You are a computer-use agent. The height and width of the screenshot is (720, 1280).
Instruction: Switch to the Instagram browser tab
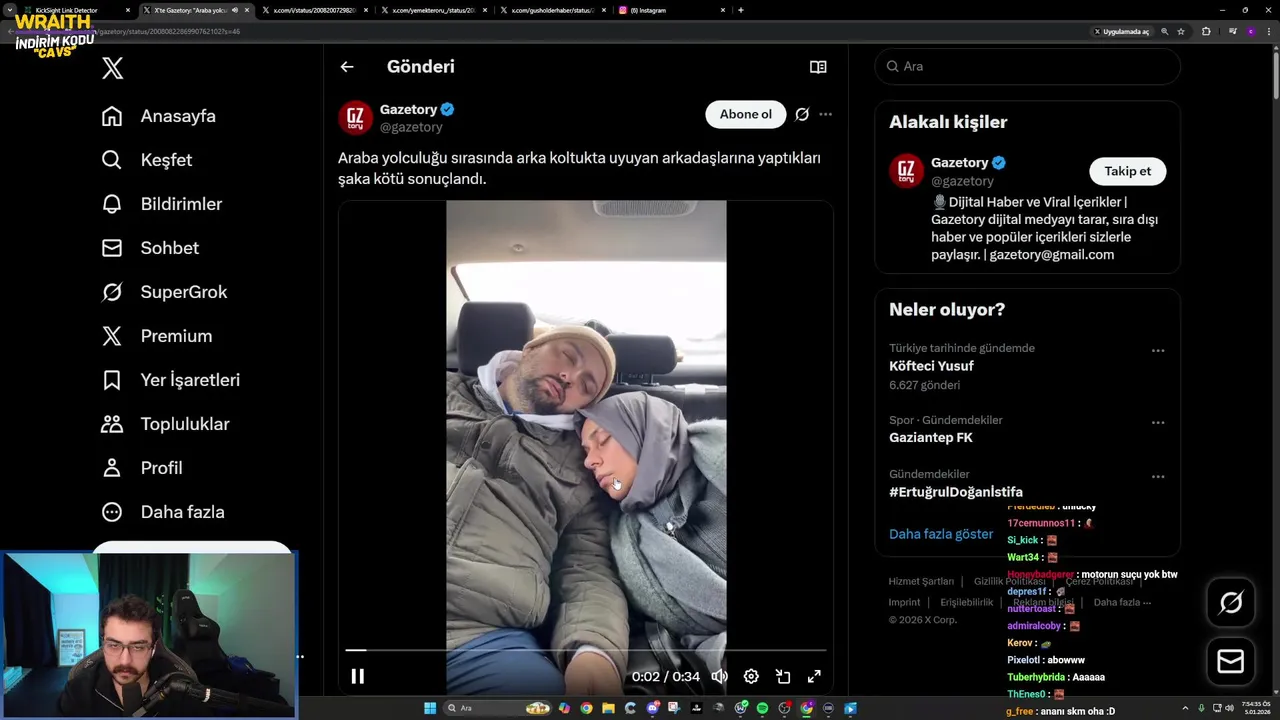tap(670, 10)
